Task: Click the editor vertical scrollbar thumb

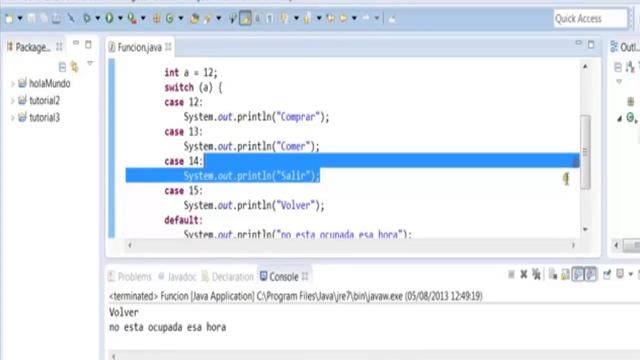Action: coord(585,152)
